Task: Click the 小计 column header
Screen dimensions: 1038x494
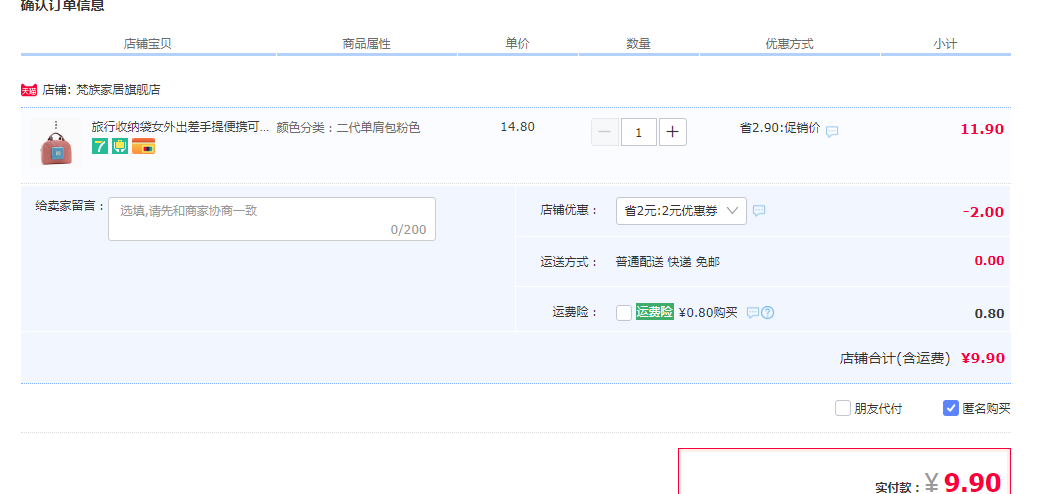Action: tap(945, 44)
